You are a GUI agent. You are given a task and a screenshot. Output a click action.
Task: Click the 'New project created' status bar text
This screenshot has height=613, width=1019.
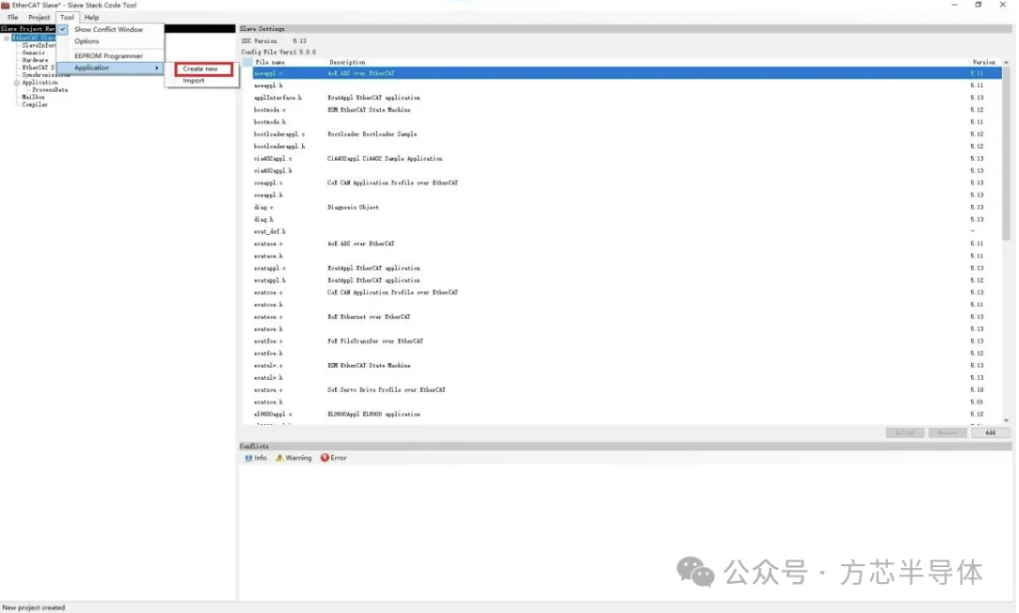coord(34,608)
